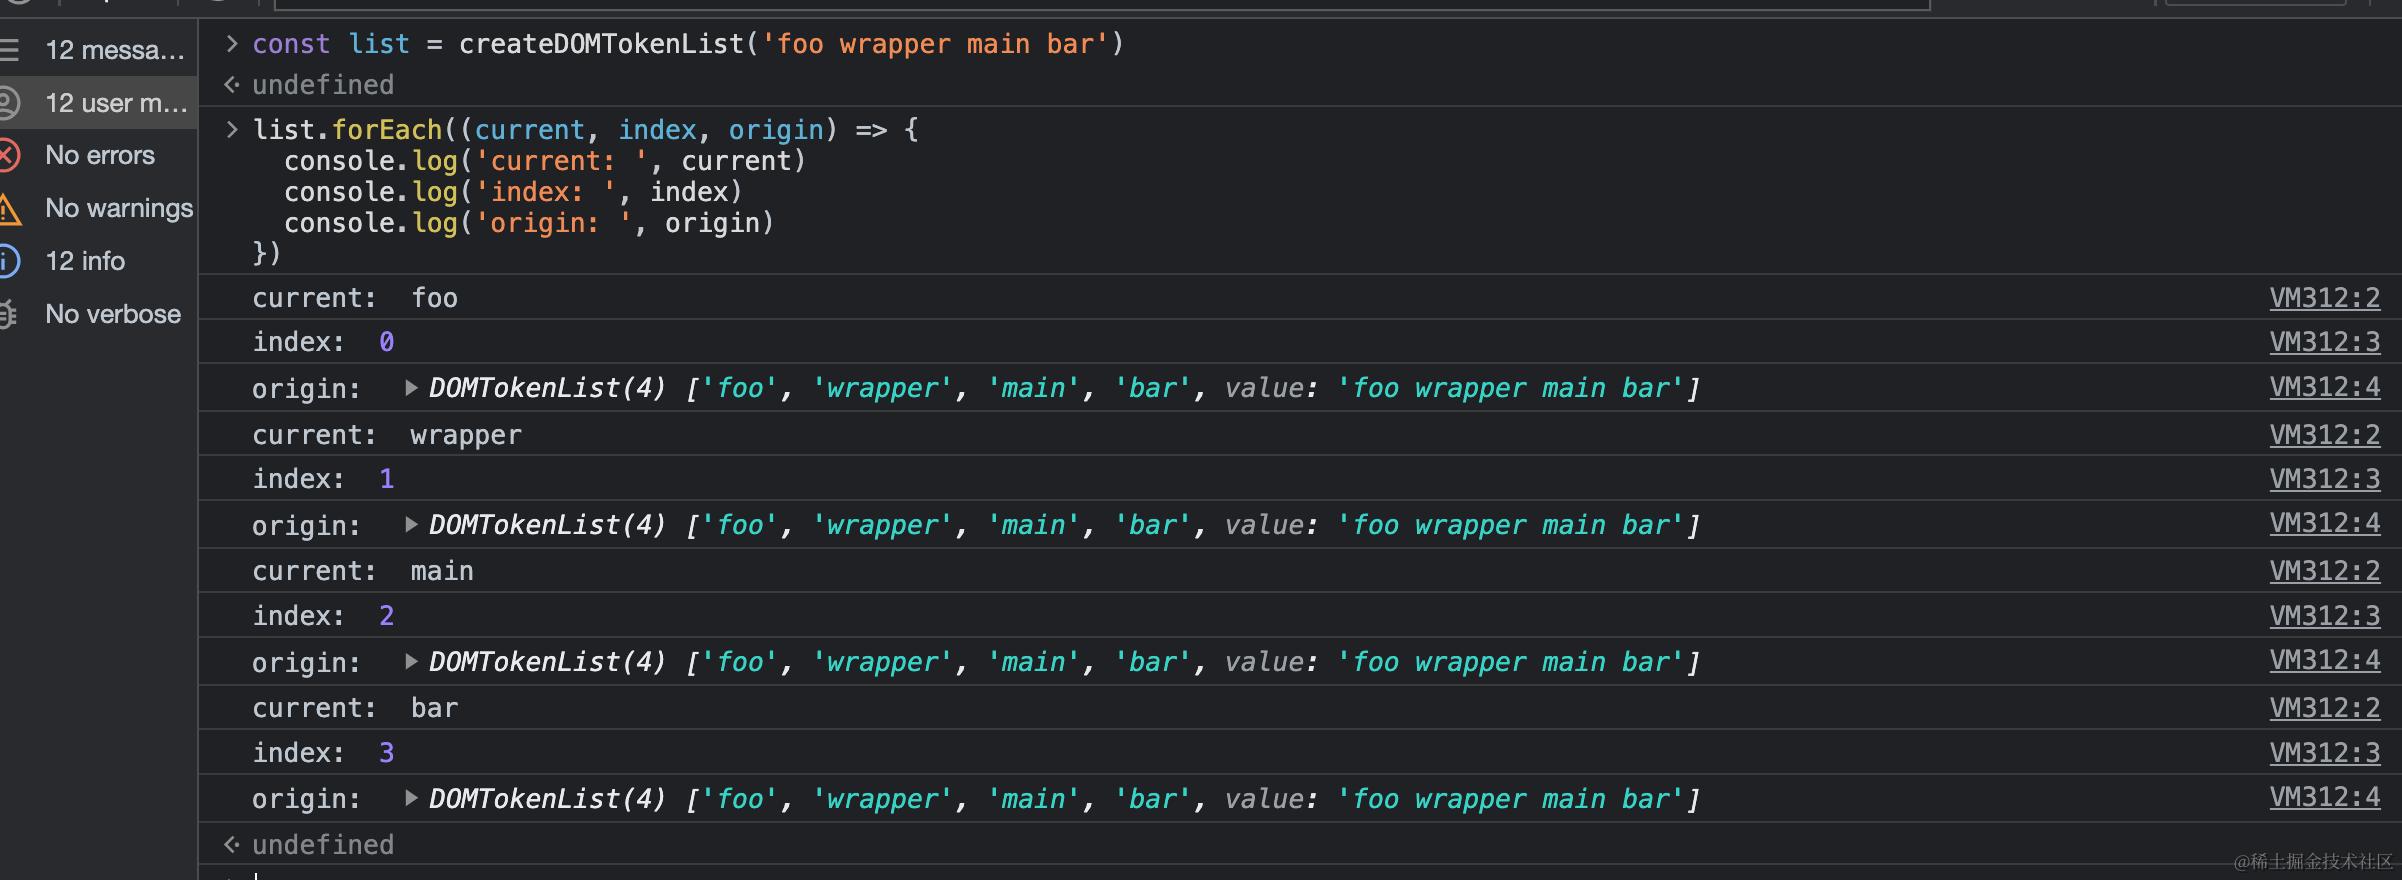This screenshot has height=880, width=2402.
Task: Click the console.log('origin: ', origin) code line
Action: click(529, 223)
